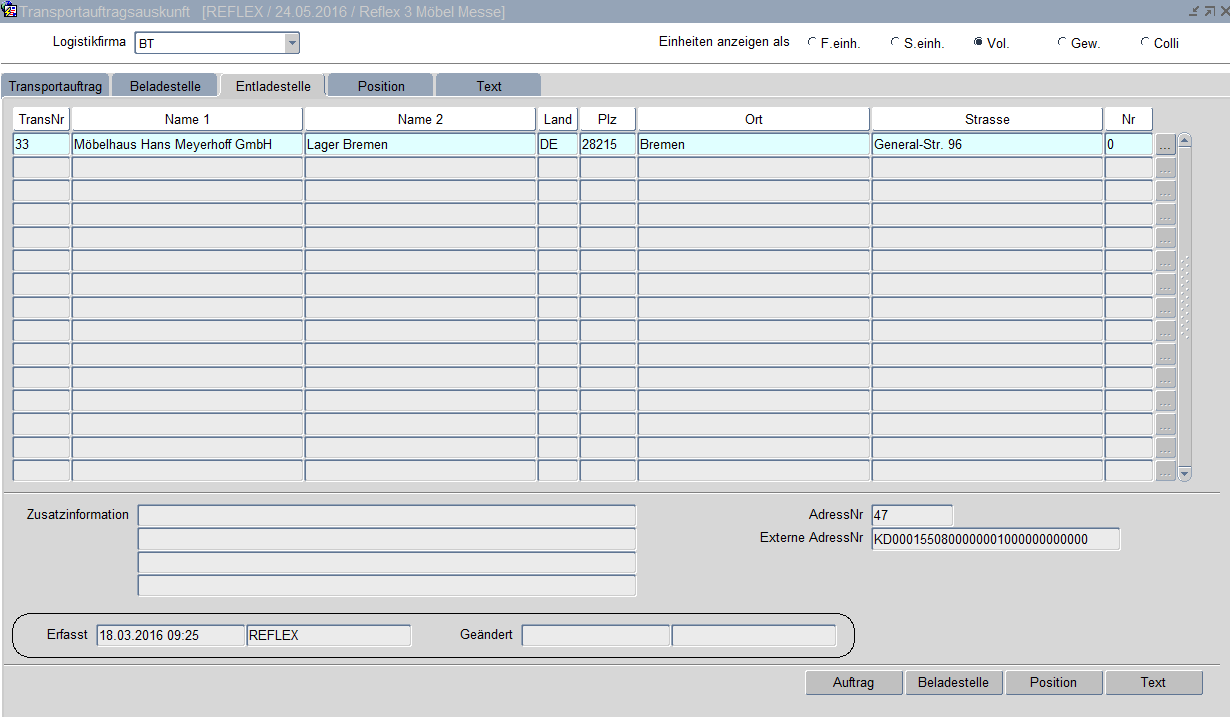Open the Logistikfirma dropdown
This screenshot has height=717, width=1230.
tap(292, 43)
